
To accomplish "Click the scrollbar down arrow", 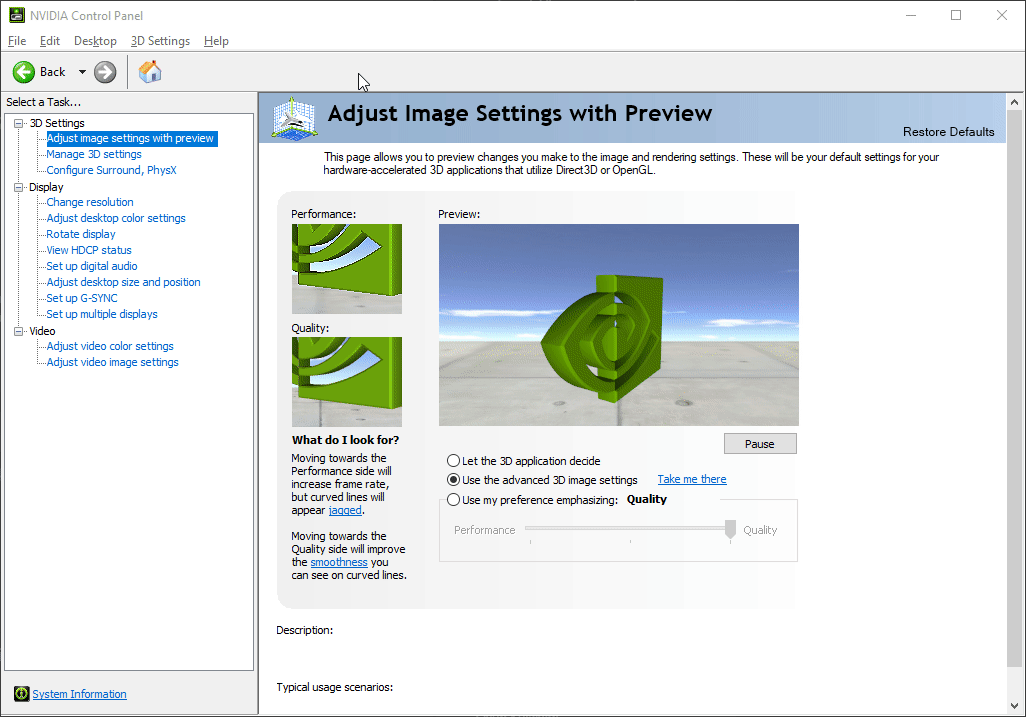I will coord(1014,706).
